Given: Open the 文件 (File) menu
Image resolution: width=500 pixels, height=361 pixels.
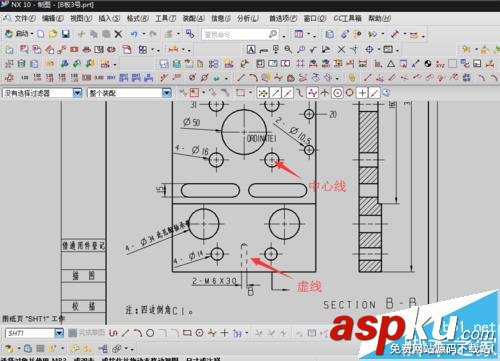Looking at the screenshot, I should [25, 18].
